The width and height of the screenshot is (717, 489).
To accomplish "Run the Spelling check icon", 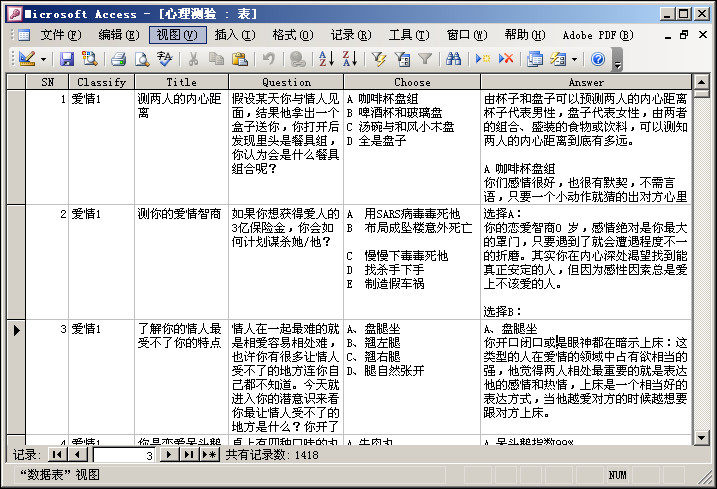I will 165,59.
